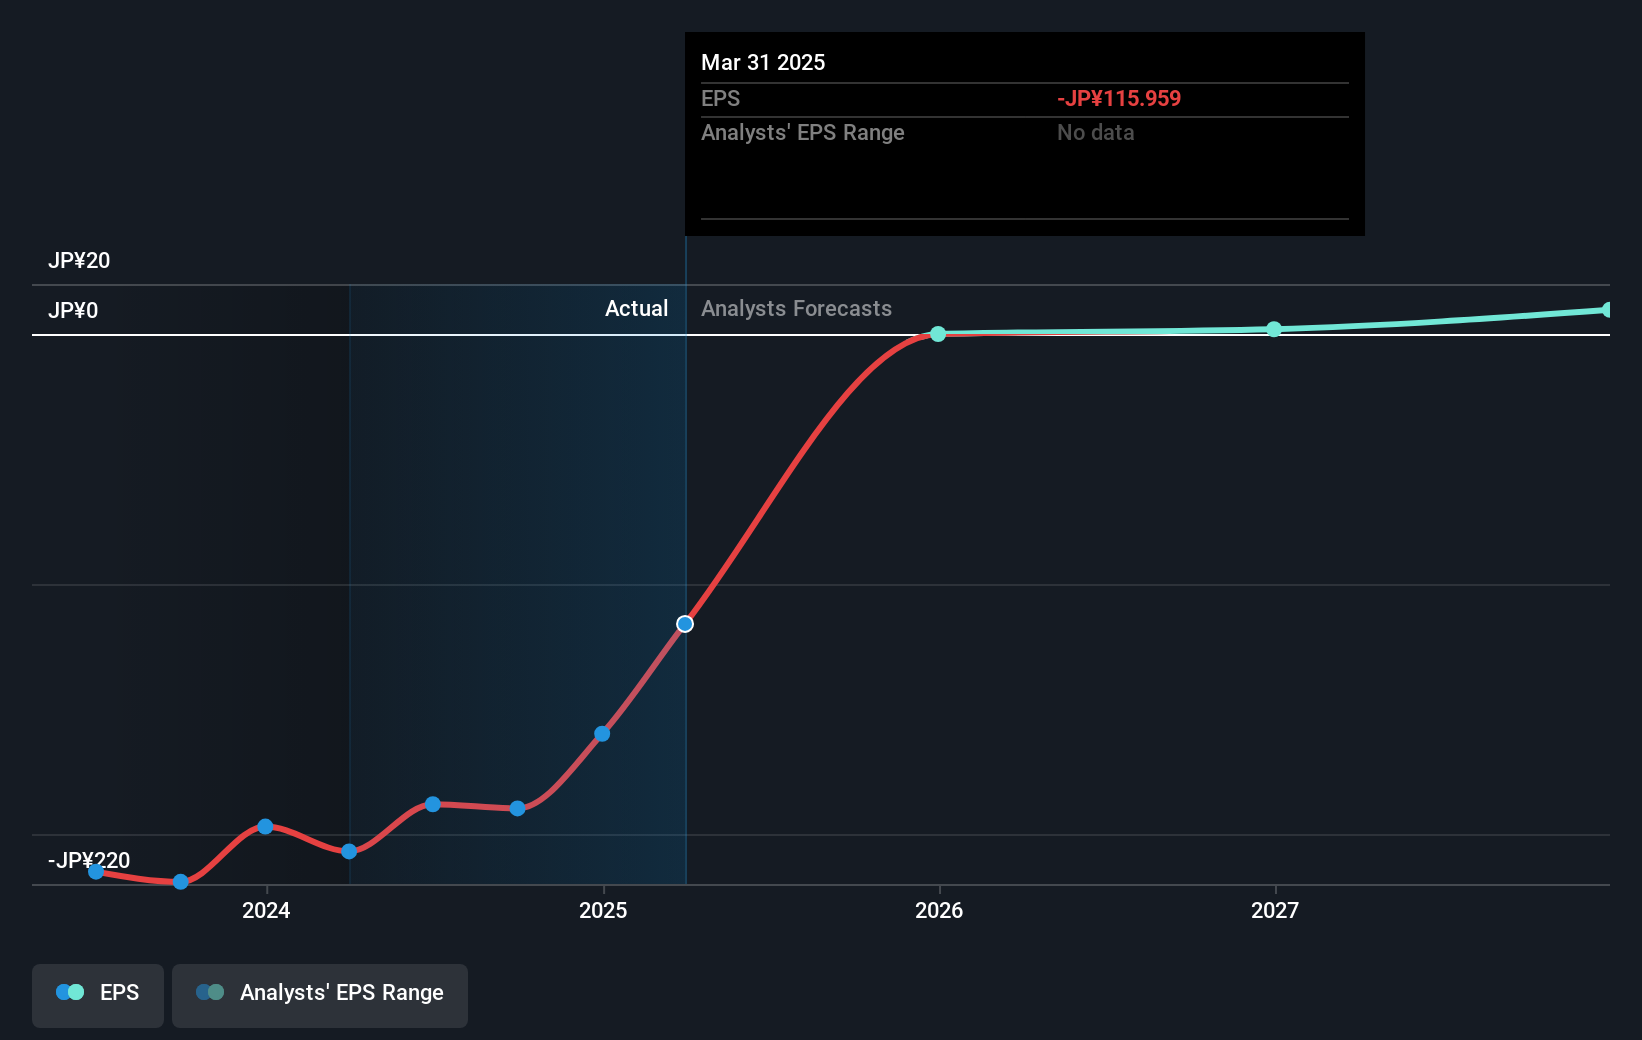Select the highlighted Mar 31 2025 data point
Screen dimensions: 1642x1040
[x=685, y=624]
